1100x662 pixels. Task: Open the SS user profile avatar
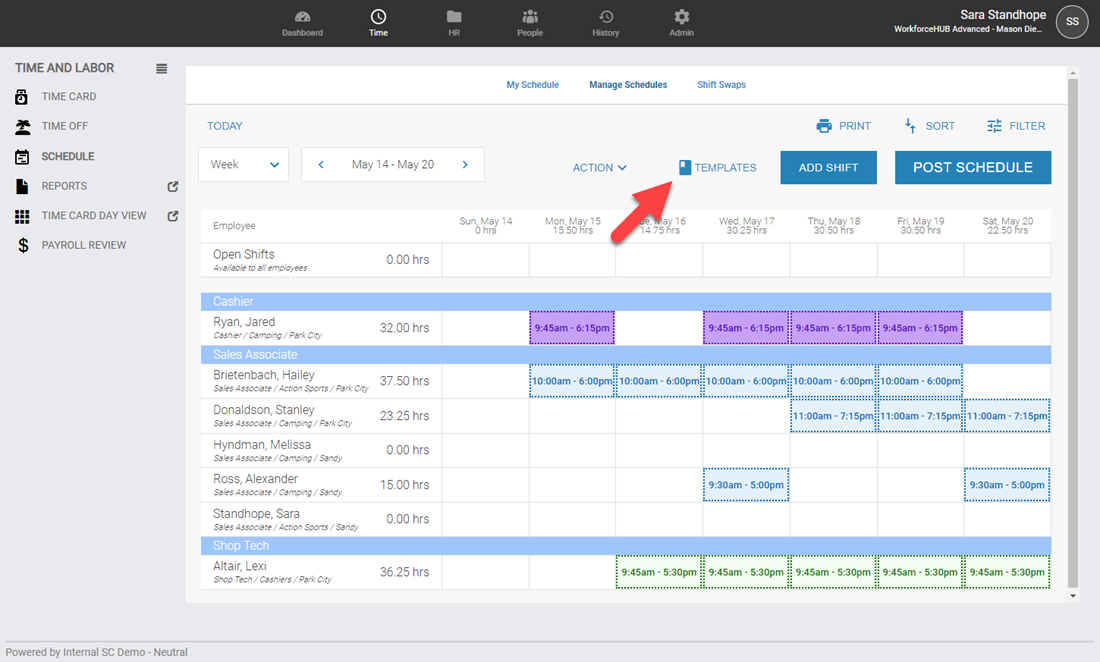(1072, 21)
